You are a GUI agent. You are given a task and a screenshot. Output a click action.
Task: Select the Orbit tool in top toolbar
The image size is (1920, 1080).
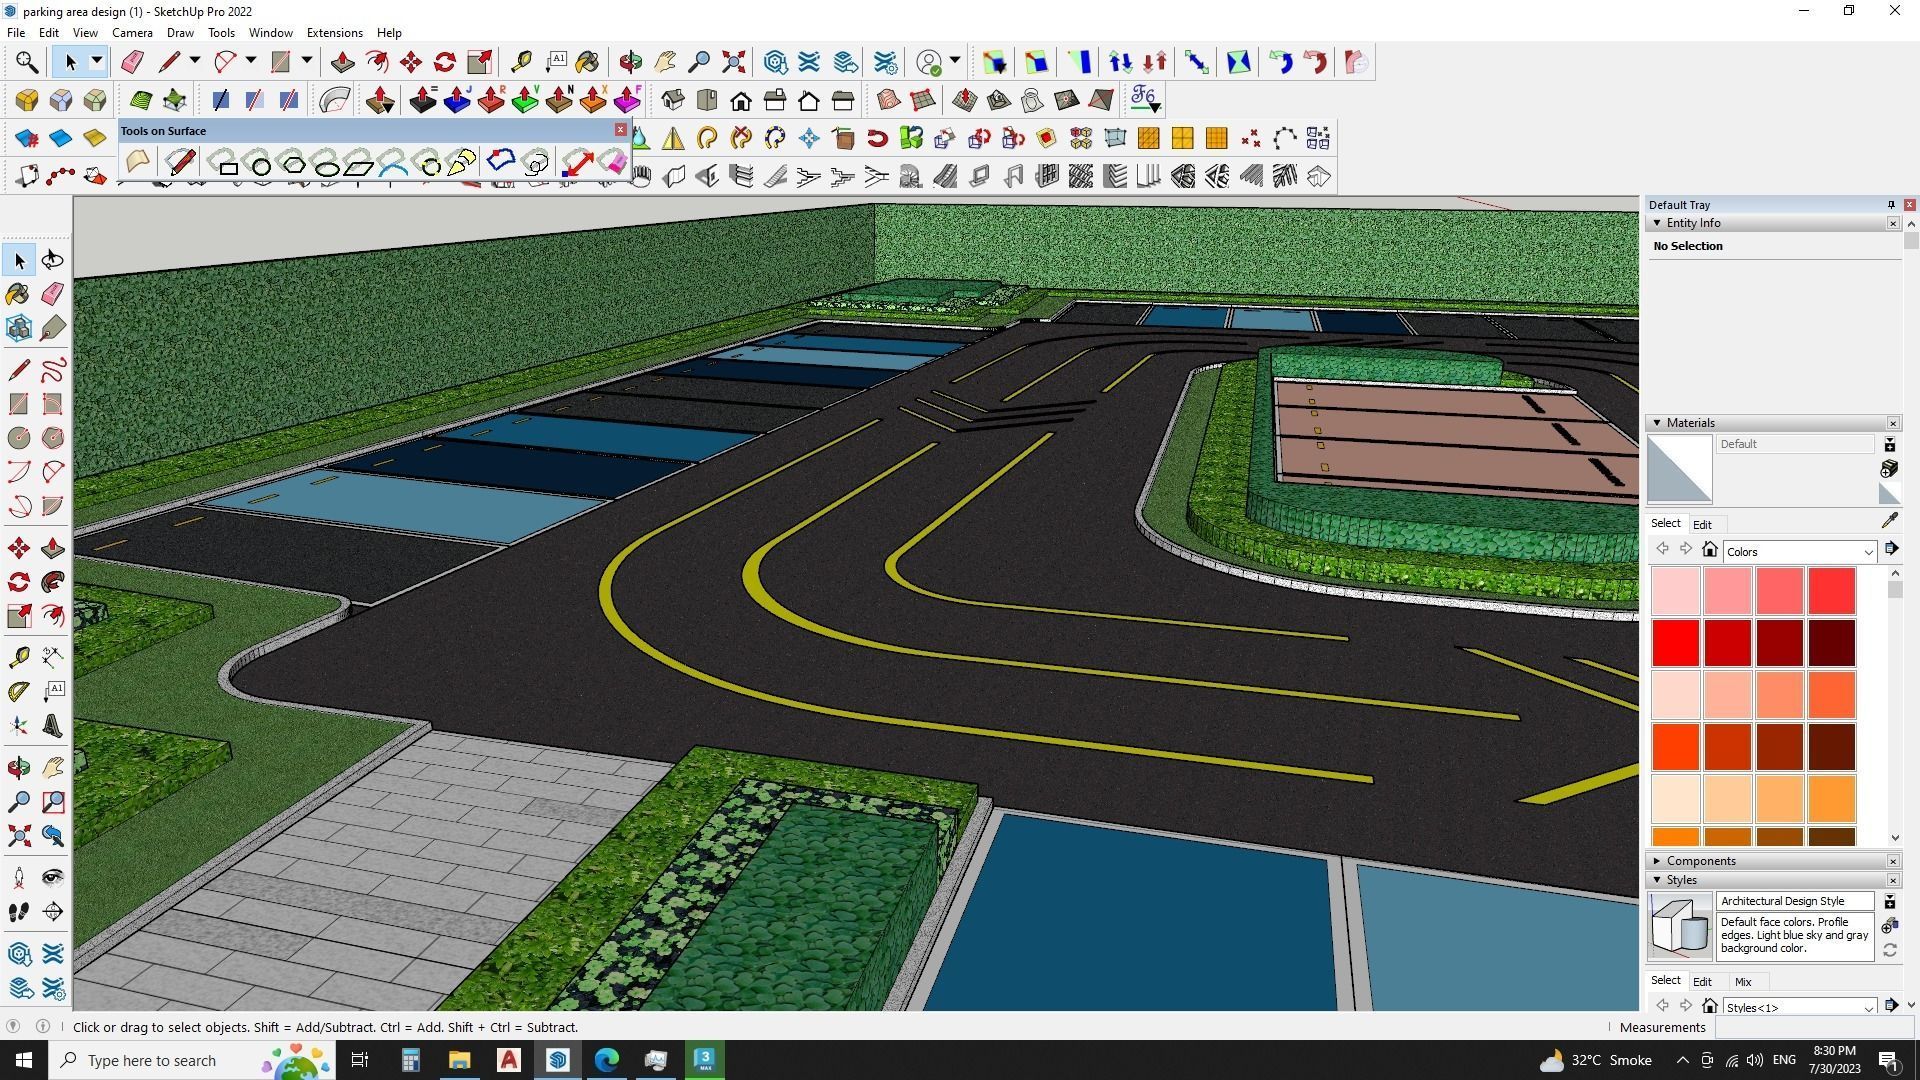pos(631,62)
